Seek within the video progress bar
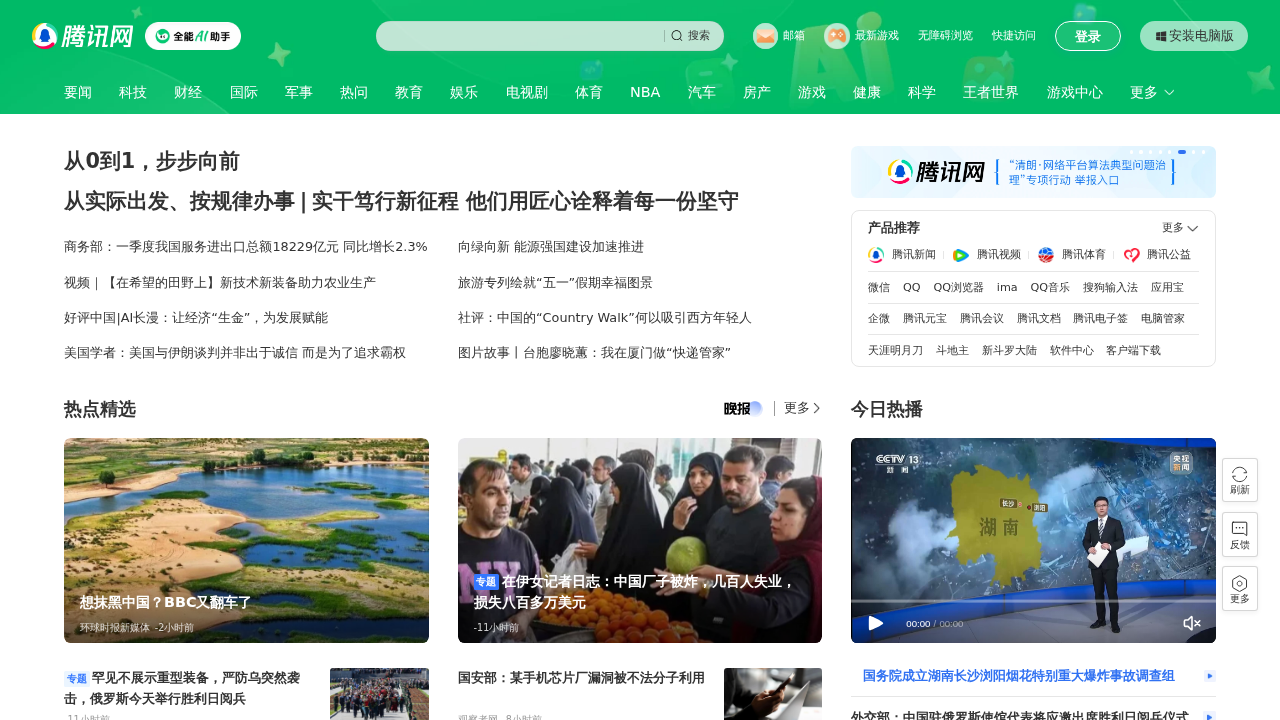1280x720 pixels. pyautogui.click(x=1033, y=600)
